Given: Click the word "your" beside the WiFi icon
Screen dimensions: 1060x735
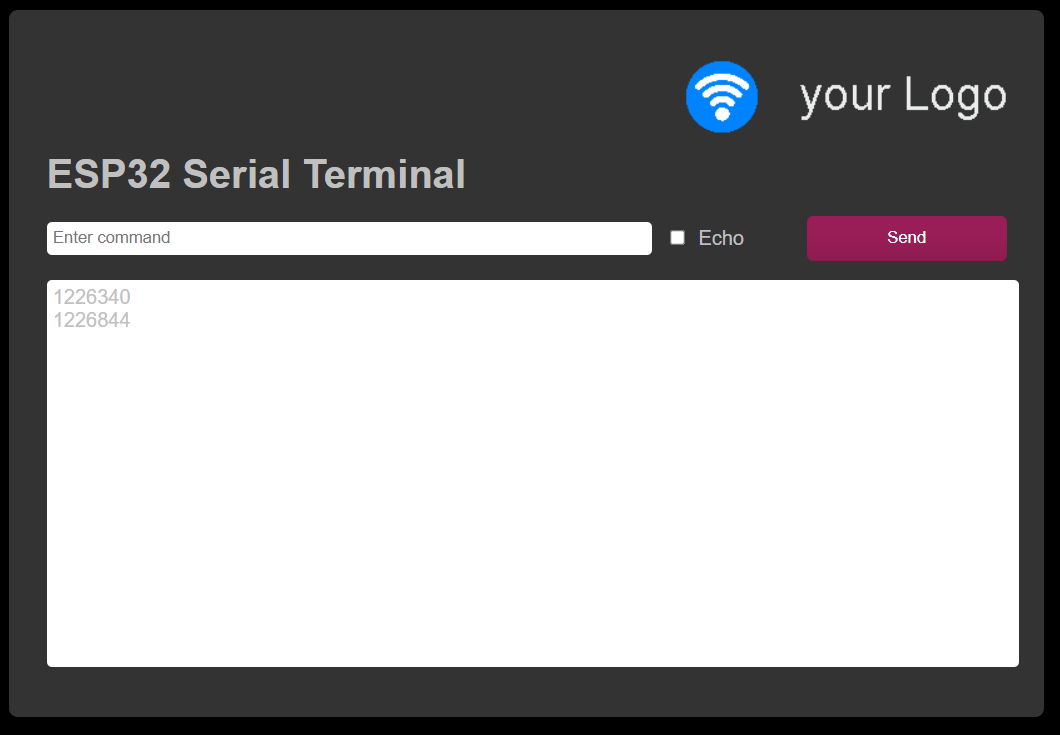Looking at the screenshot, I should click(x=844, y=98).
